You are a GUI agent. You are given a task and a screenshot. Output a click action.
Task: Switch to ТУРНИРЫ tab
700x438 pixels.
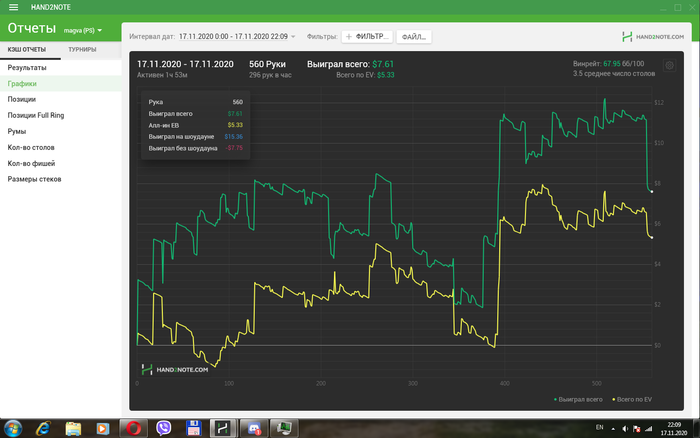pyautogui.click(x=82, y=50)
